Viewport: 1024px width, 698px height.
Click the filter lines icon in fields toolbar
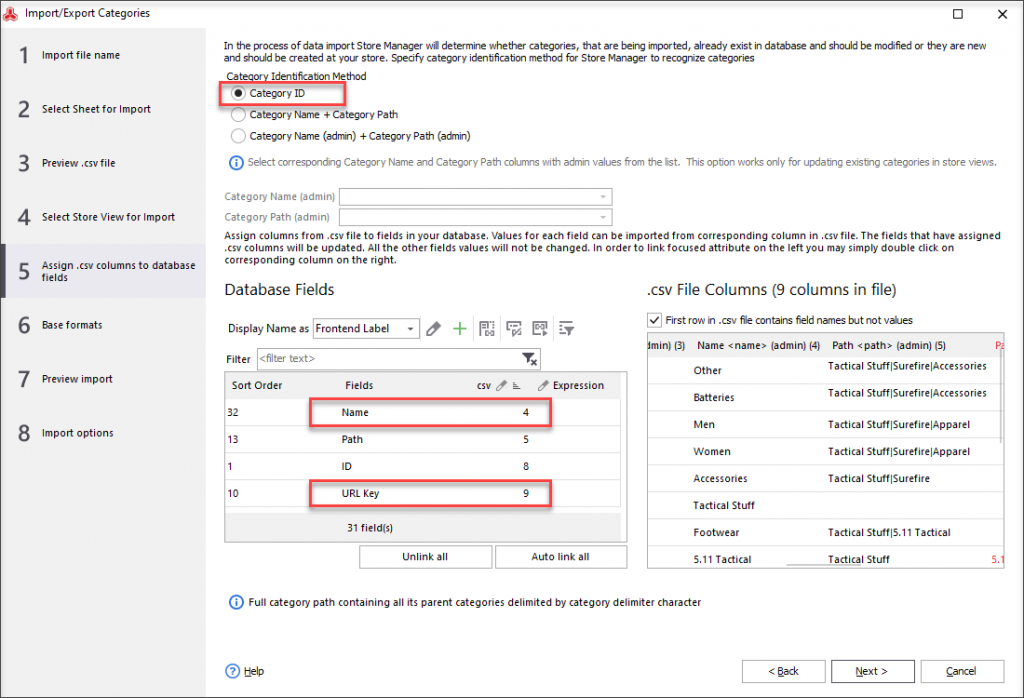(x=566, y=328)
